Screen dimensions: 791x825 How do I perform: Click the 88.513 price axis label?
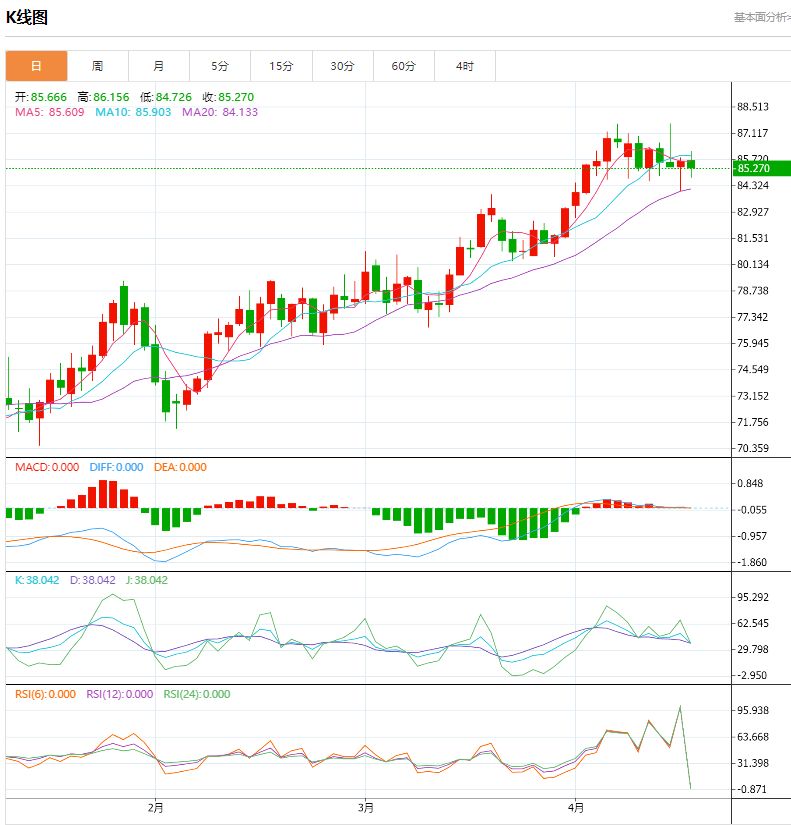(x=753, y=107)
